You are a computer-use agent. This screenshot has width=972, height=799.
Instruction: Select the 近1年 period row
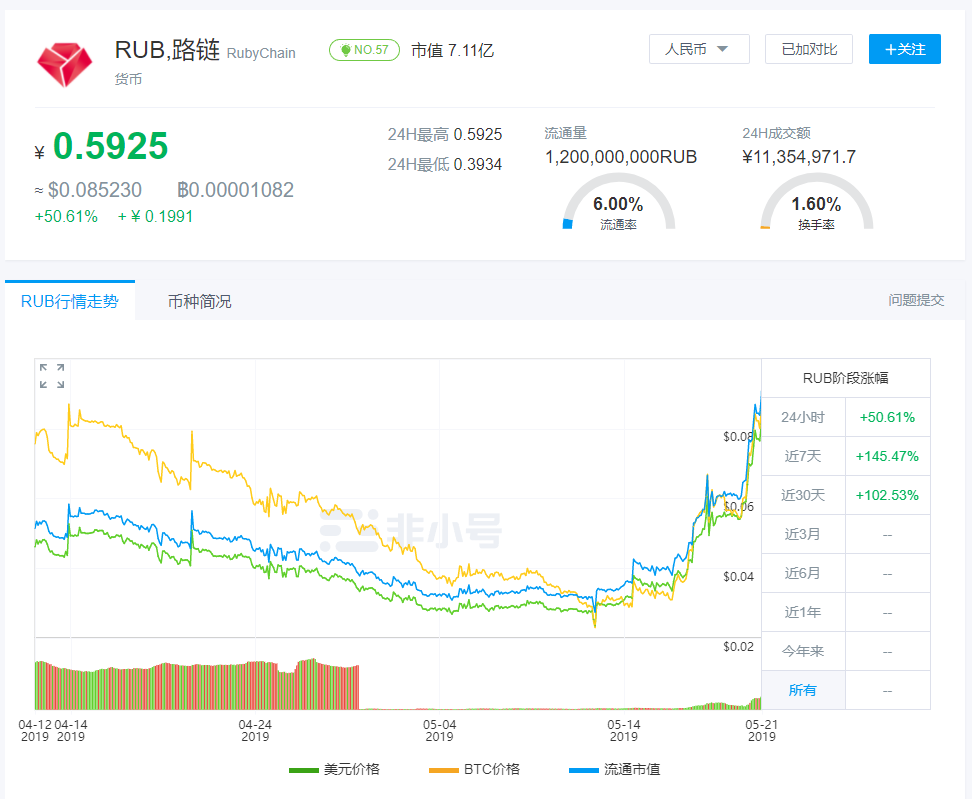[846, 612]
